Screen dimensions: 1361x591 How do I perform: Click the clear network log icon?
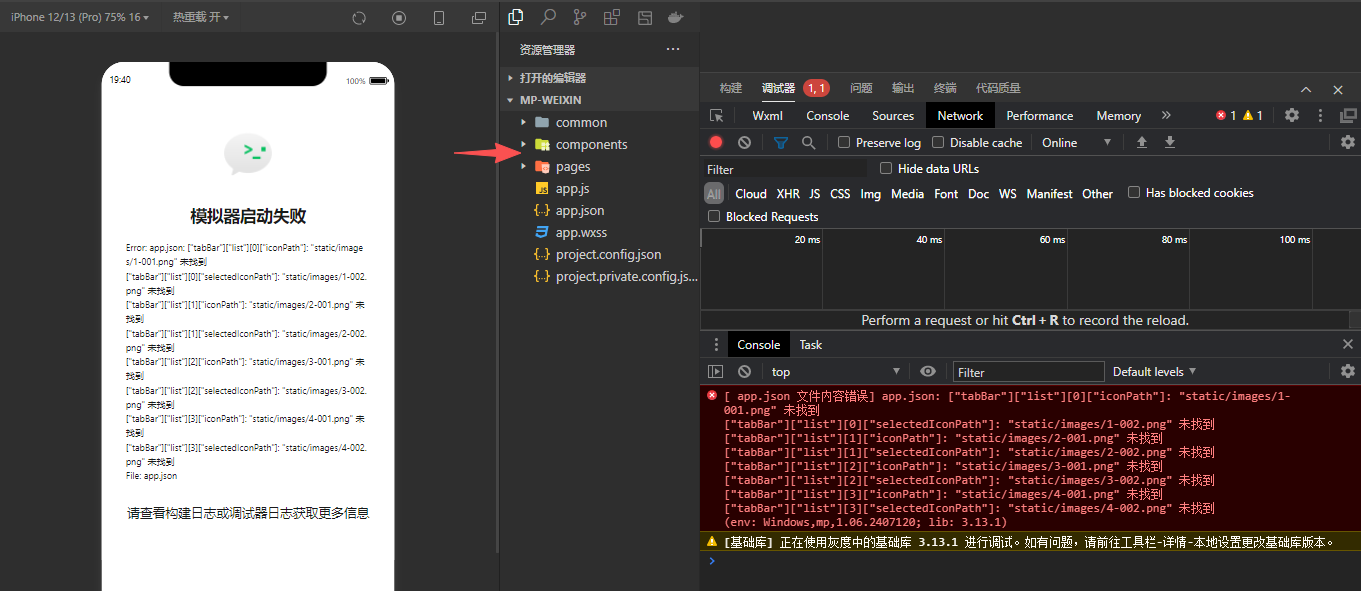pos(744,142)
